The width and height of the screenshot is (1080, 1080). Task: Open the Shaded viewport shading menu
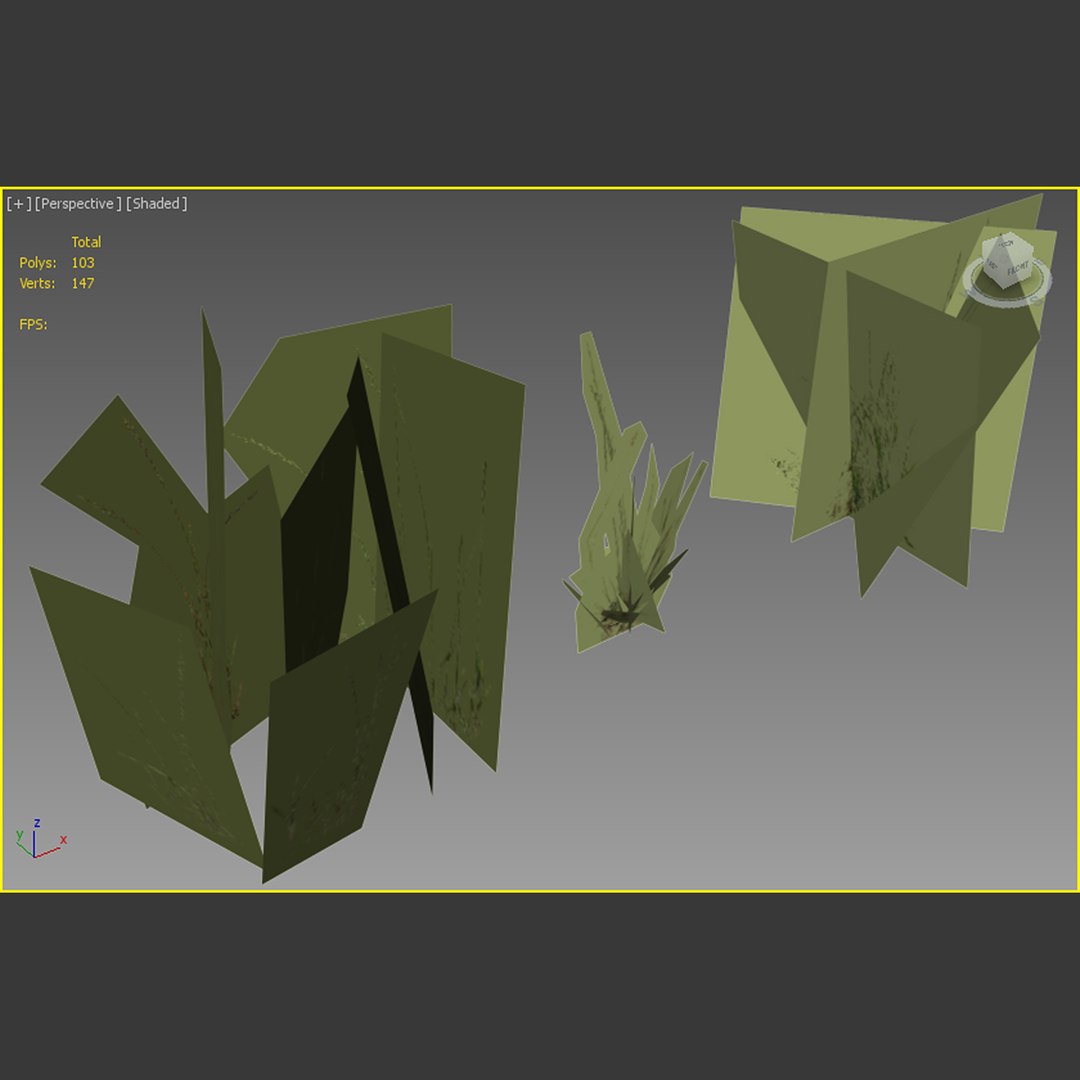(x=156, y=204)
